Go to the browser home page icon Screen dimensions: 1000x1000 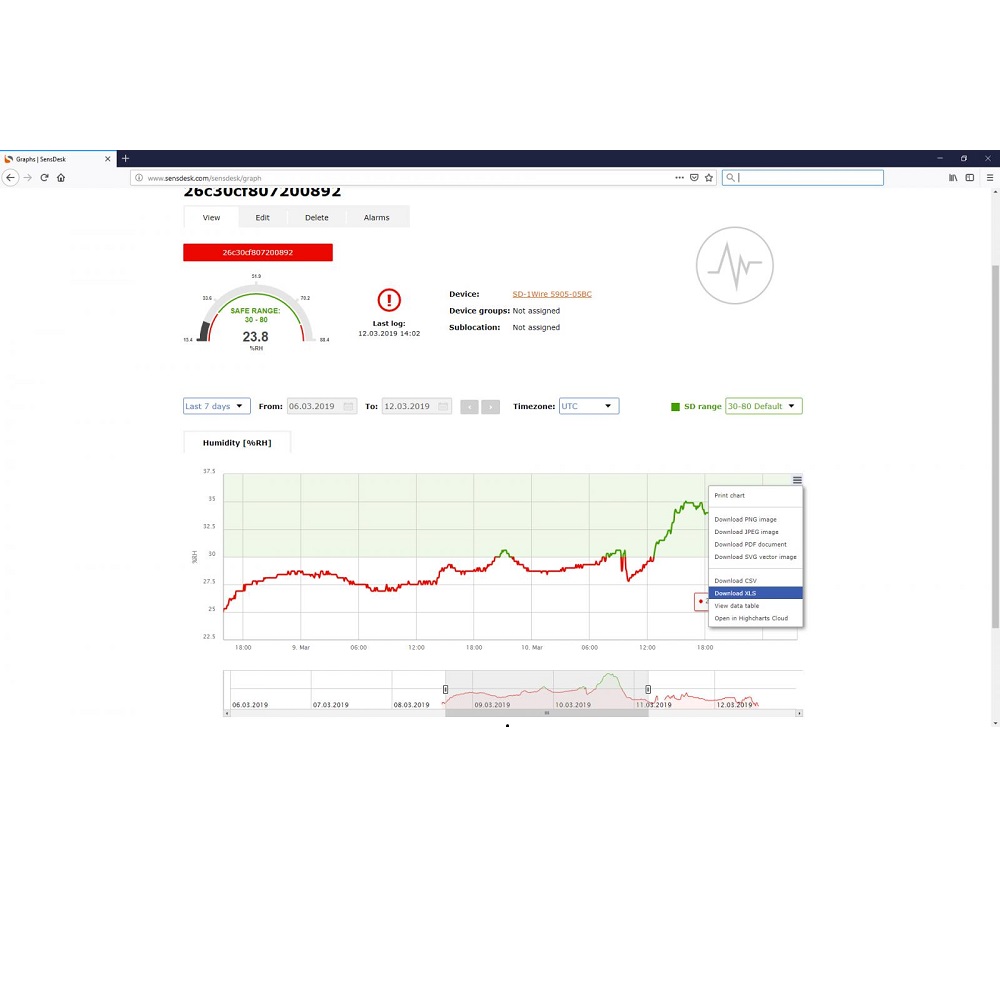(61, 177)
